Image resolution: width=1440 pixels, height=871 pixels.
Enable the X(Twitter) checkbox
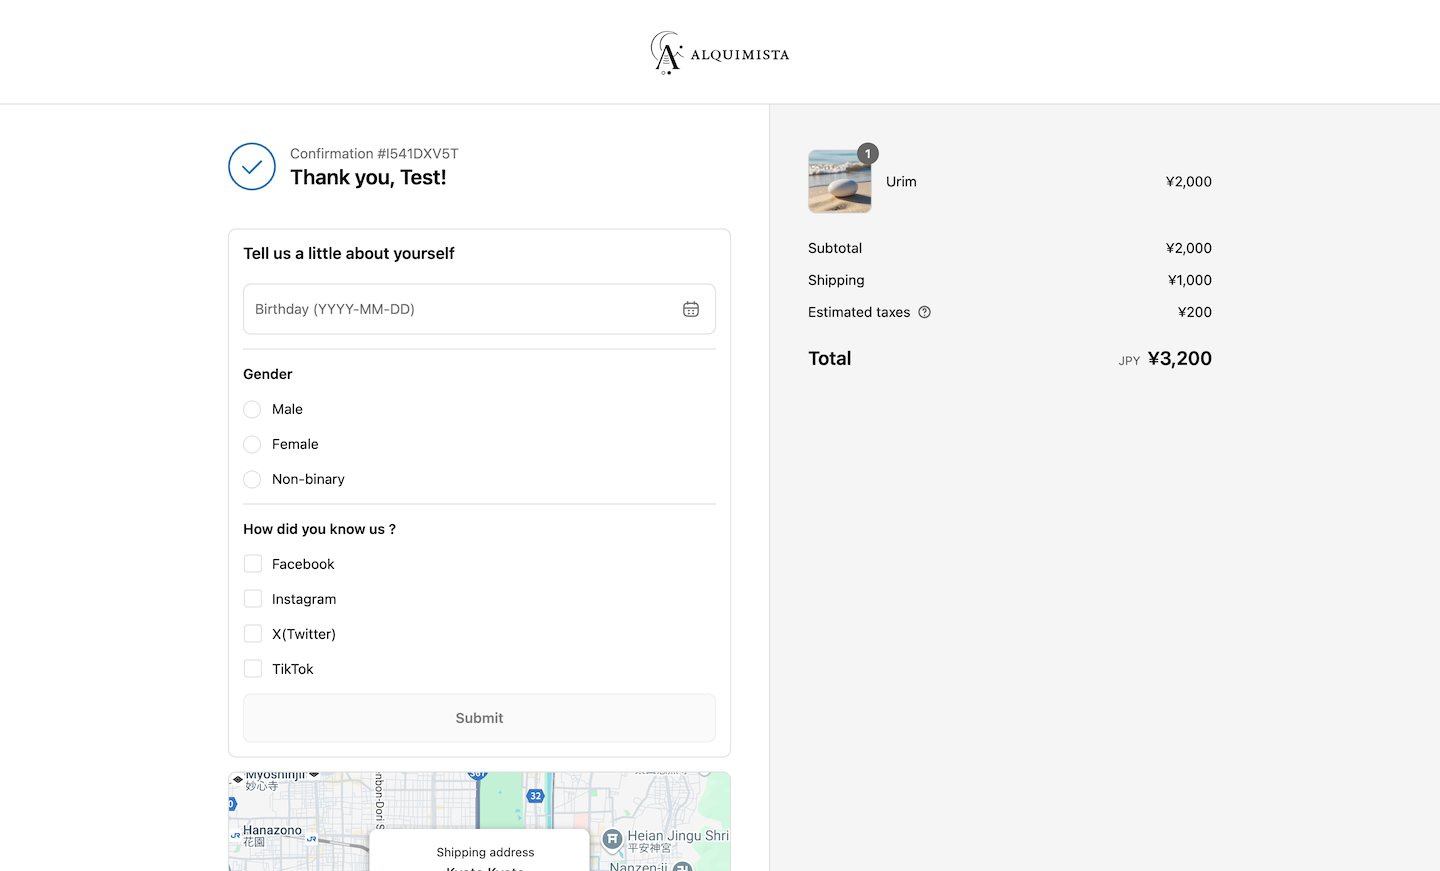tap(253, 634)
